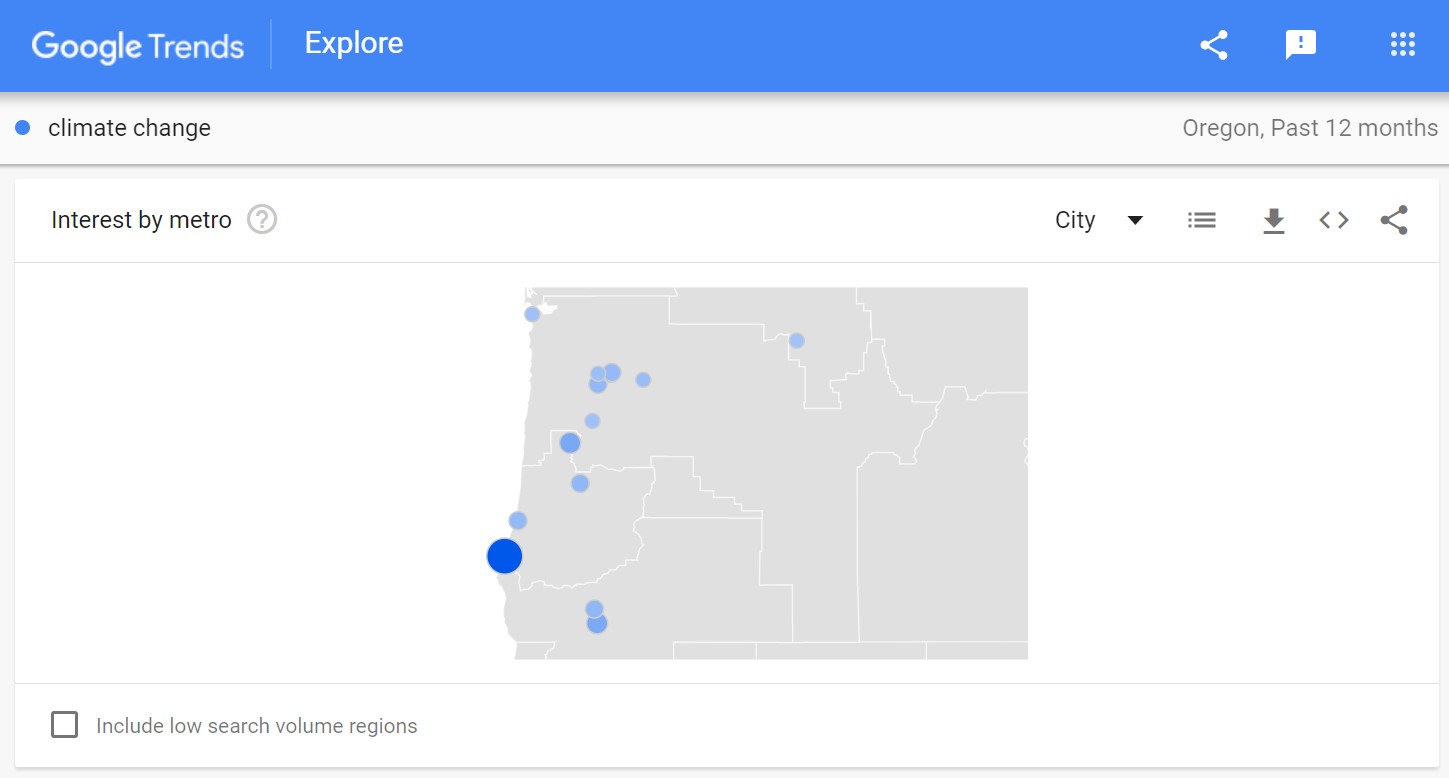Open the share options for the trends report
This screenshot has width=1449, height=778.
1213,44
